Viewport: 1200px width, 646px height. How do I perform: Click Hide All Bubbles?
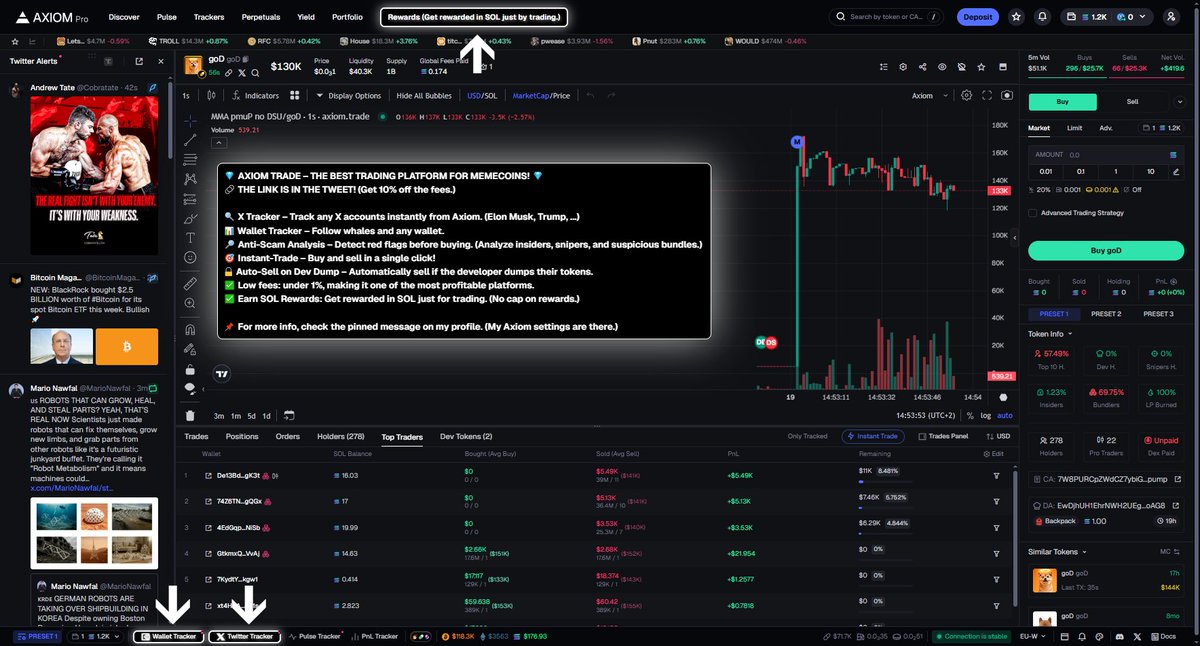point(423,96)
